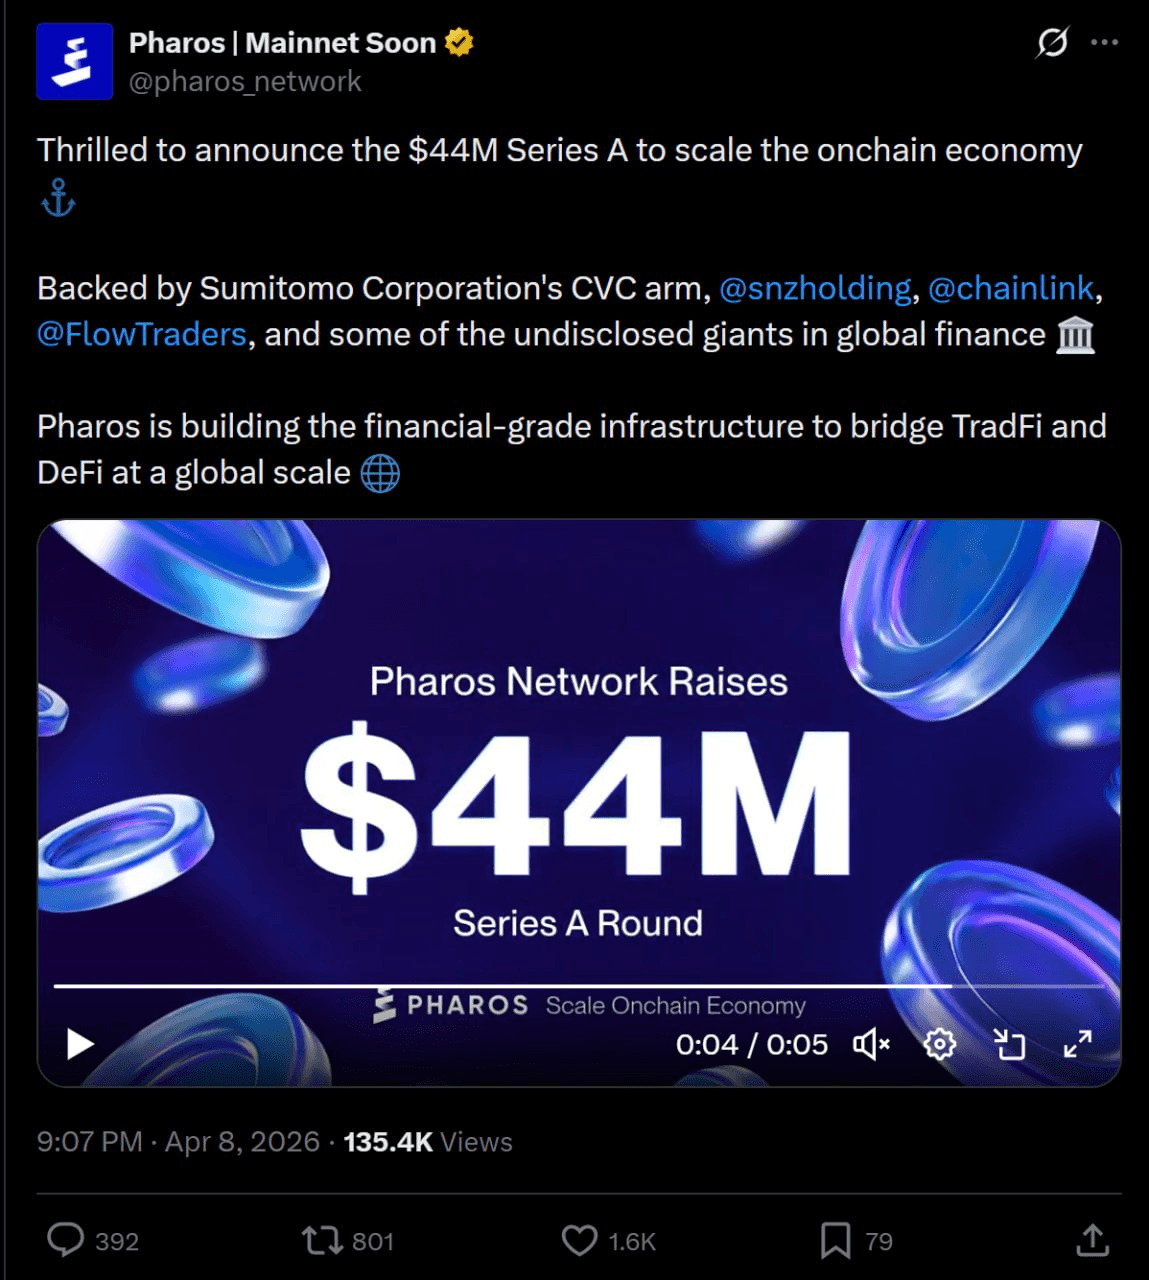Share the post via share icon
The image size is (1149, 1280).
pos(1093,1241)
